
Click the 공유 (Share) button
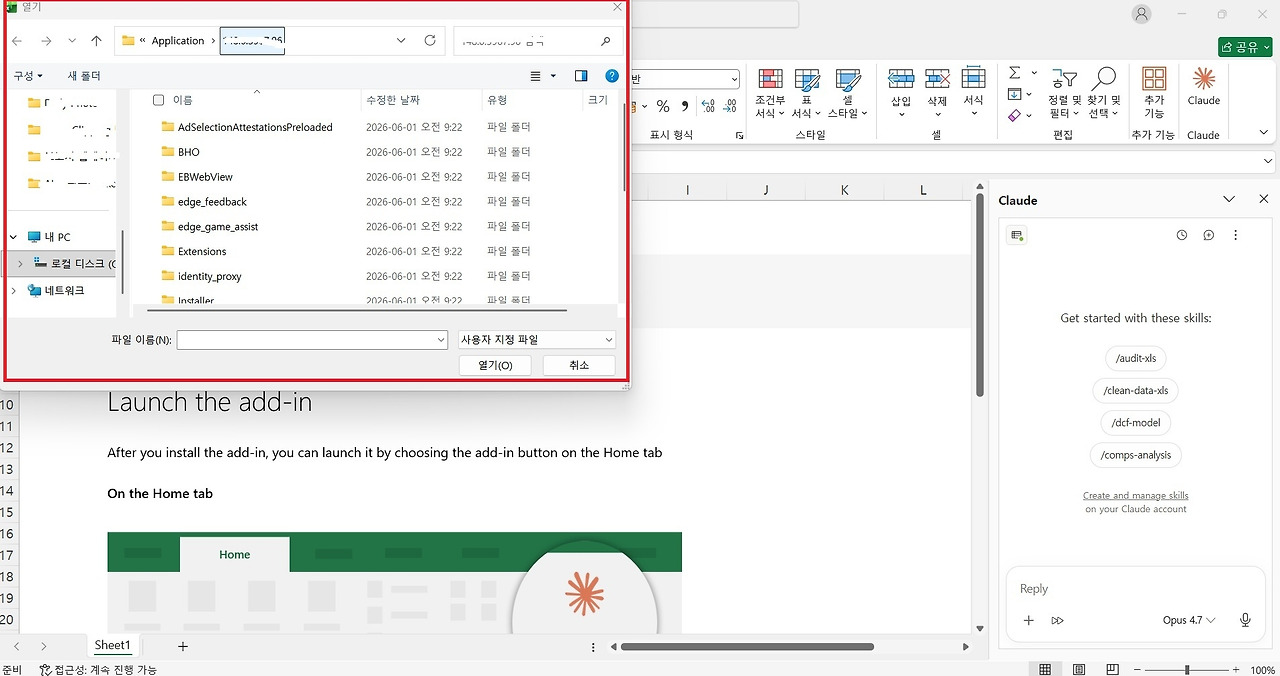1245,47
